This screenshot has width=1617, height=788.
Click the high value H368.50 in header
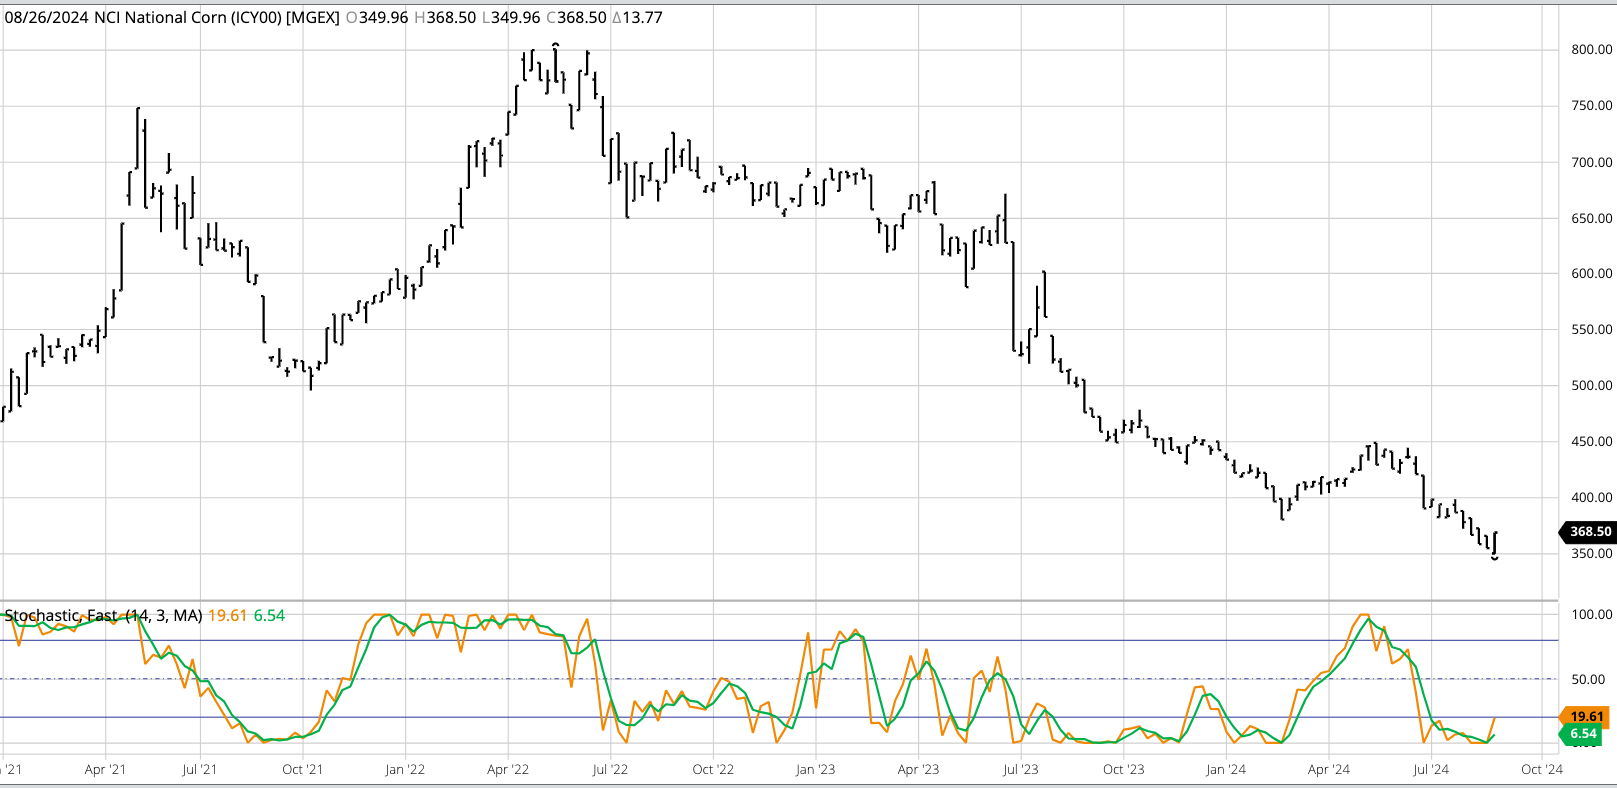pos(445,18)
